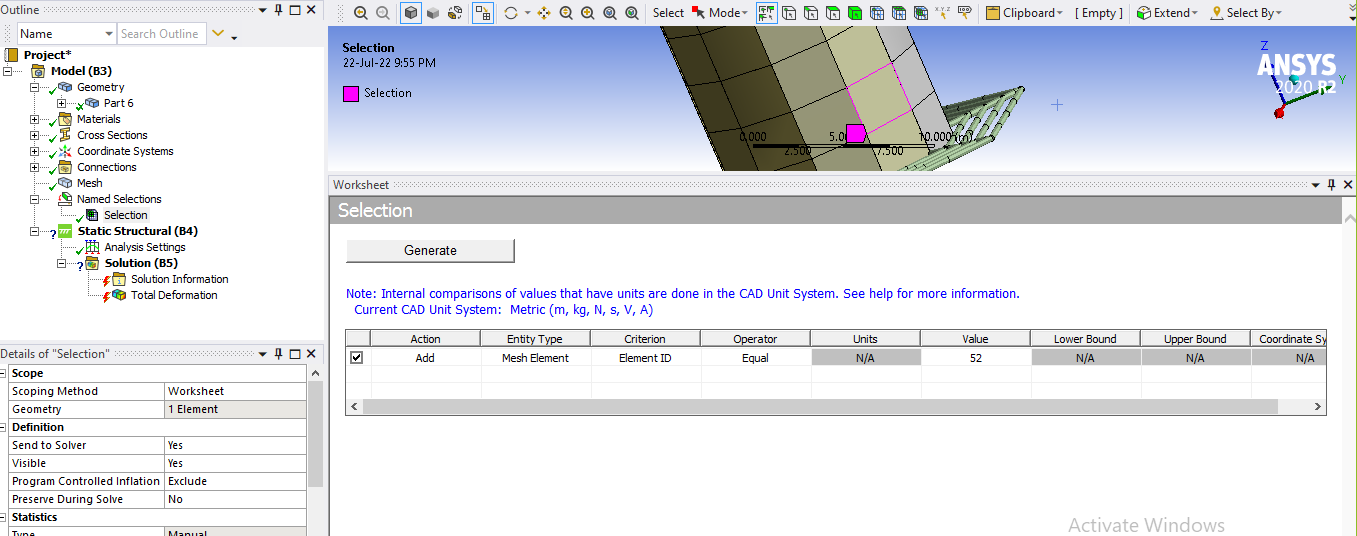Uncheck the Add Mesh Element row checkbox

tap(357, 357)
